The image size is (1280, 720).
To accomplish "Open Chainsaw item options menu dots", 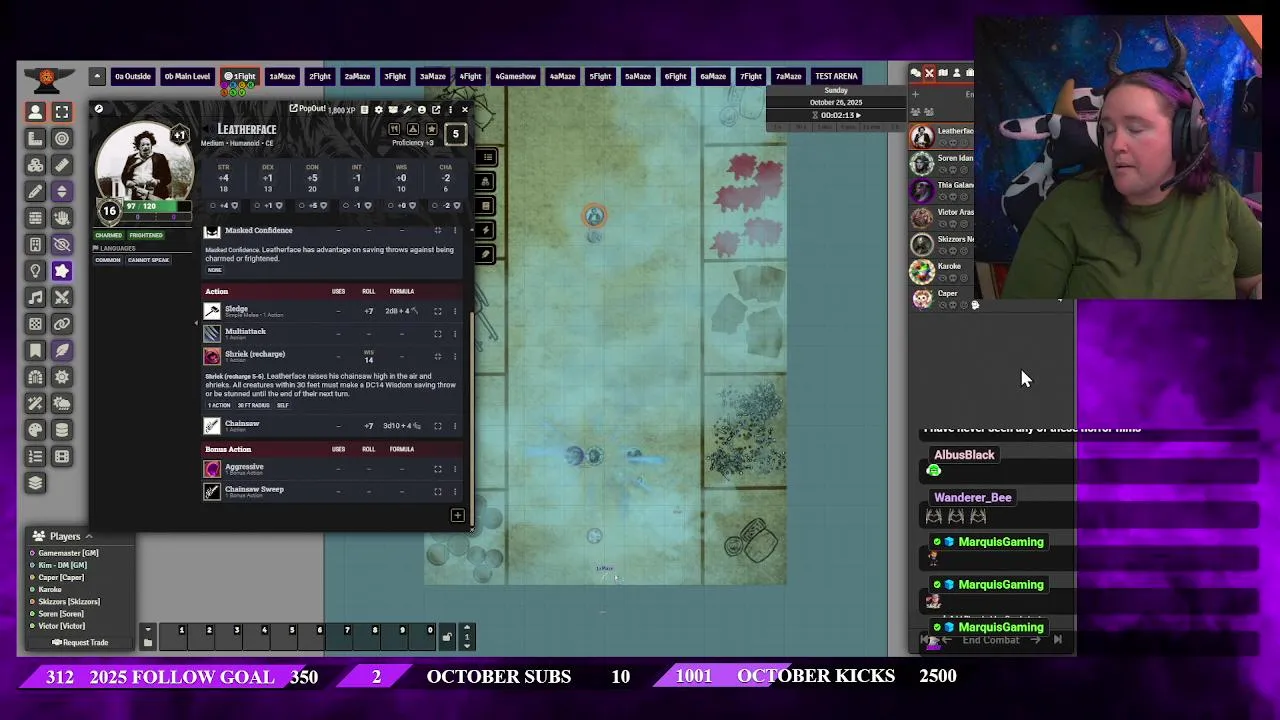I will pos(455,426).
